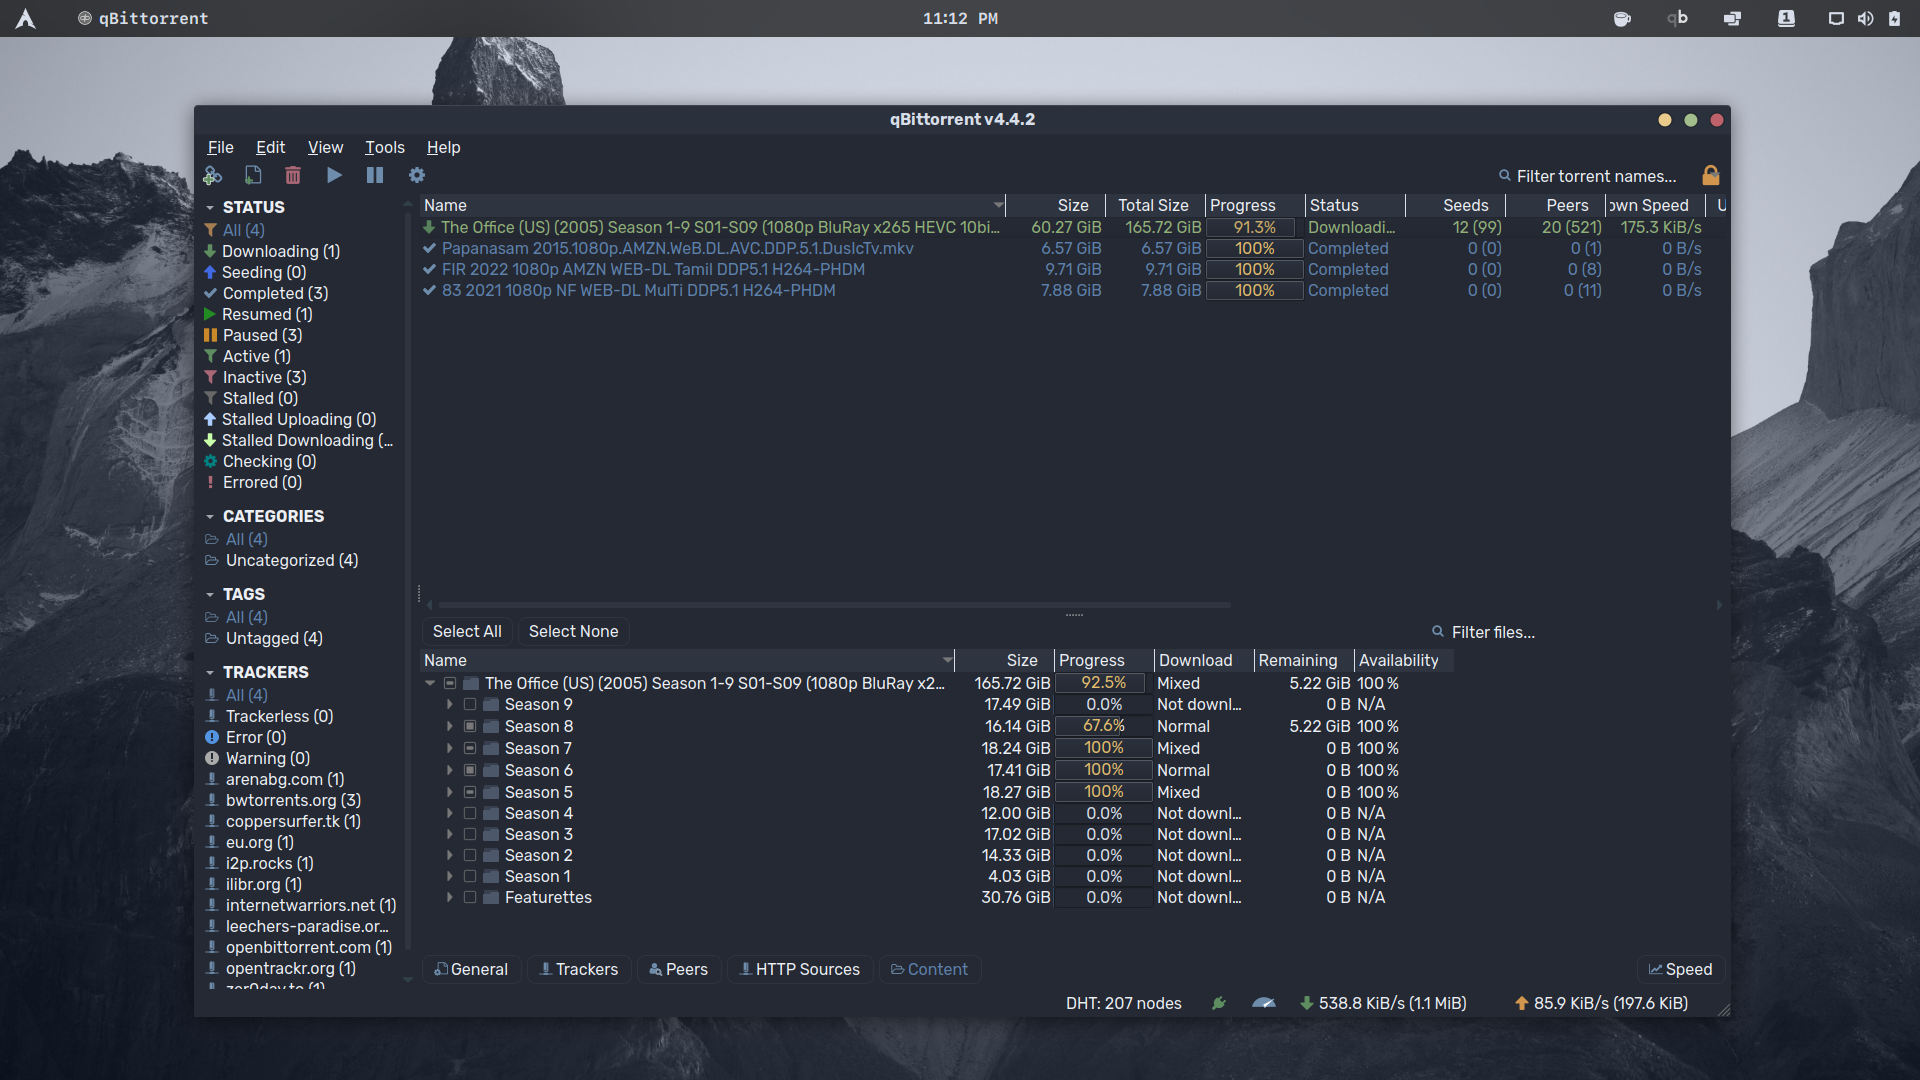Click the add torrent link toolbar icon

pyautogui.click(x=213, y=175)
